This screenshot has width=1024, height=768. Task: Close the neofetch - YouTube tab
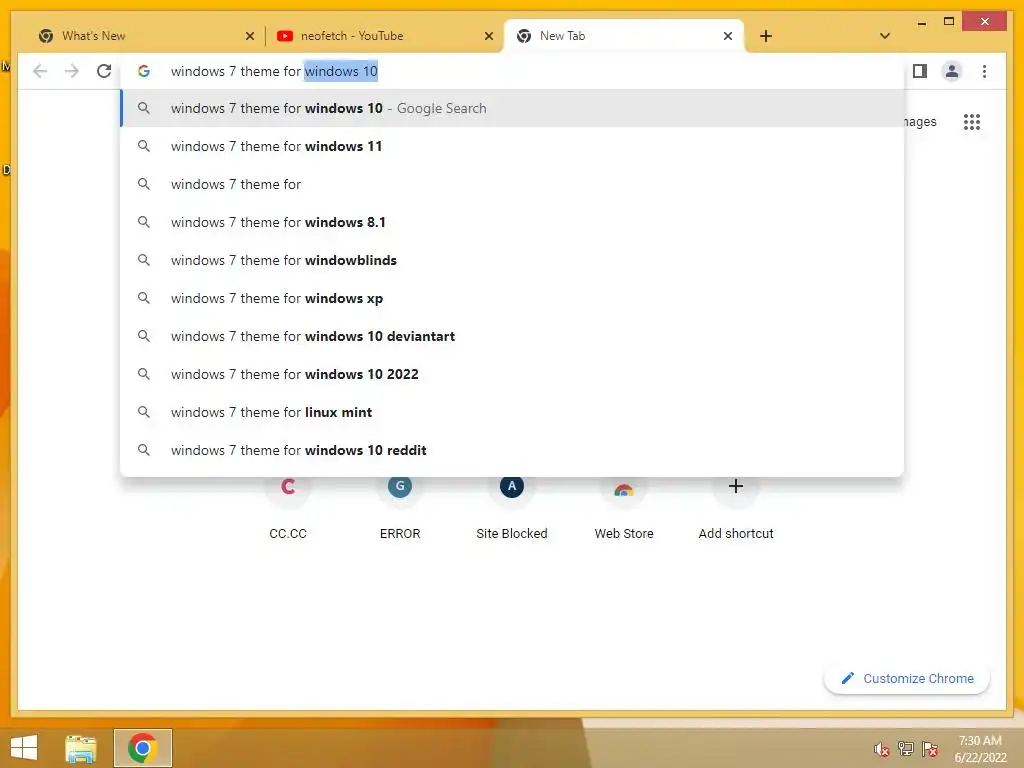pos(488,36)
